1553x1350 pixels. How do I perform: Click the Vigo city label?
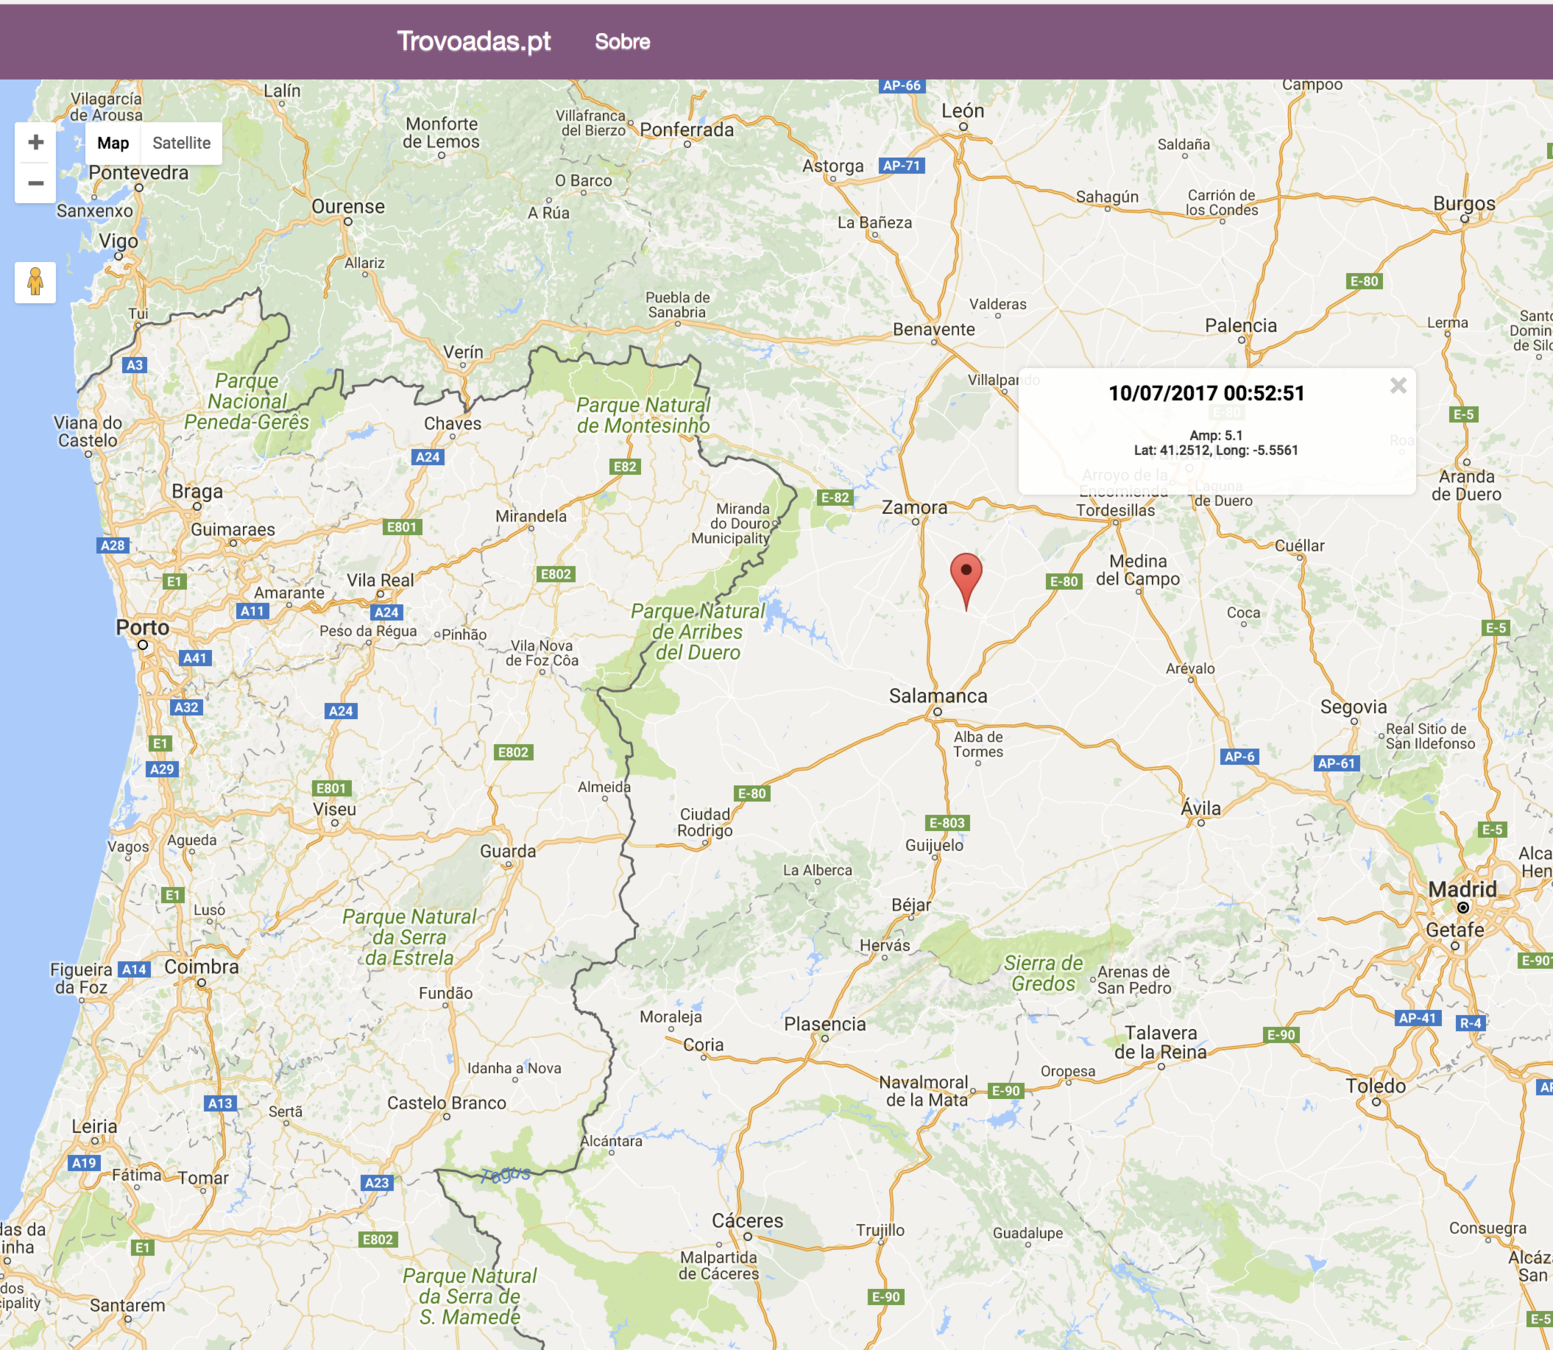click(118, 242)
